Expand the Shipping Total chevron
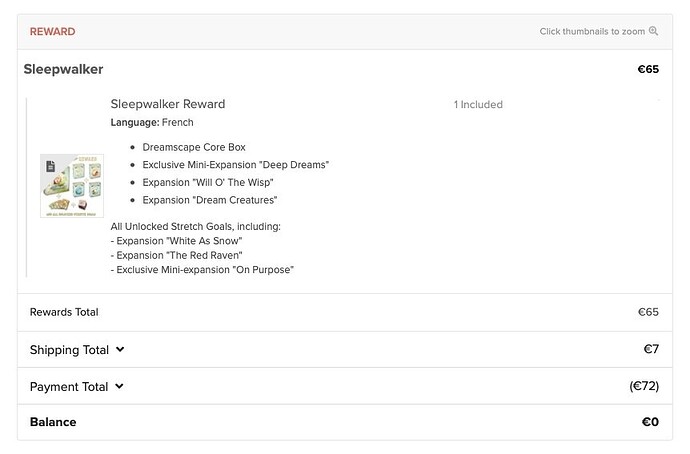 coord(120,350)
